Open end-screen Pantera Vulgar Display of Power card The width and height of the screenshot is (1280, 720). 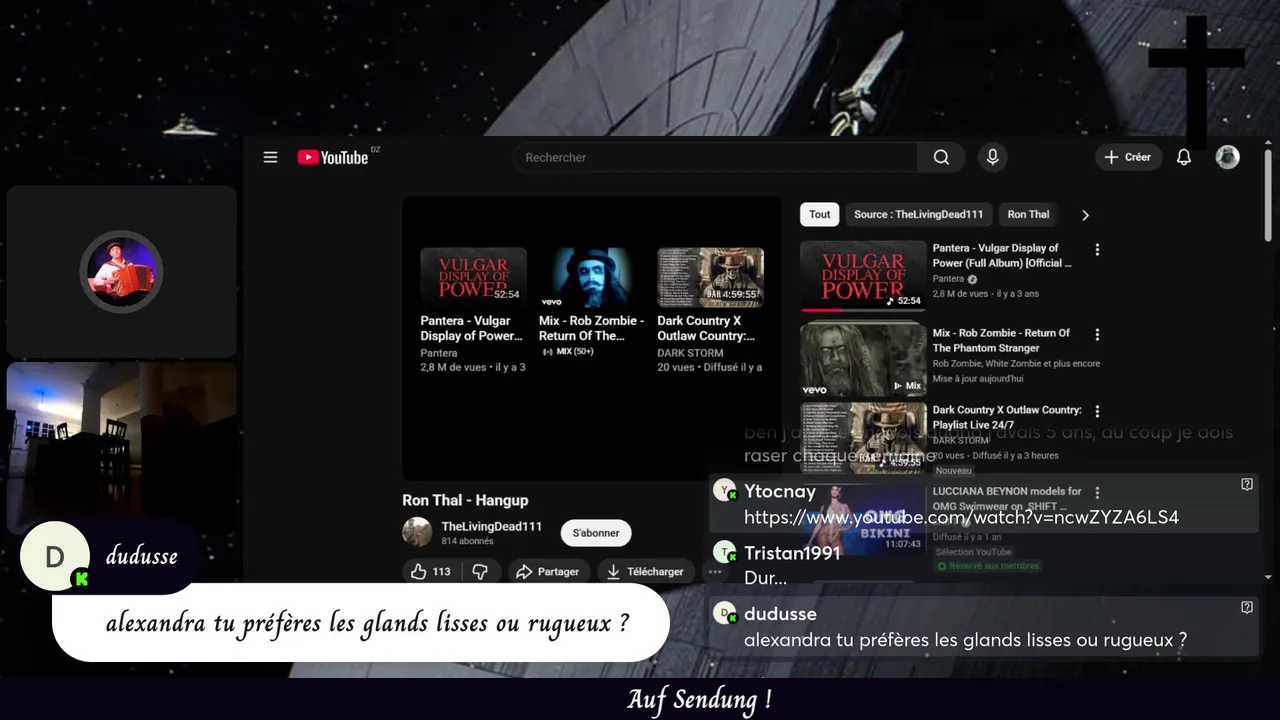pos(473,311)
